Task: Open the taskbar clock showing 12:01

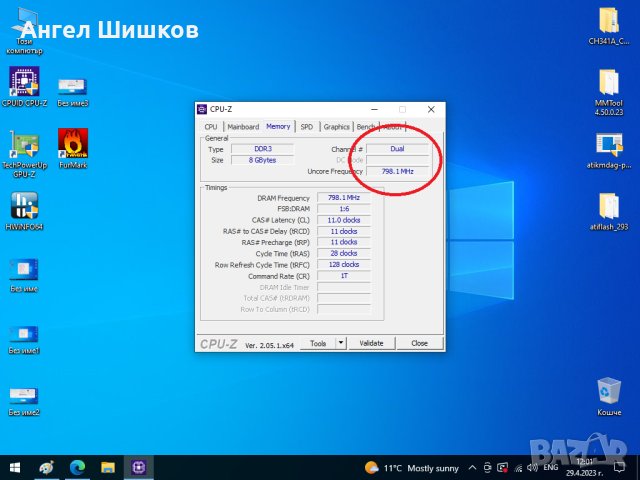Action: point(584,468)
